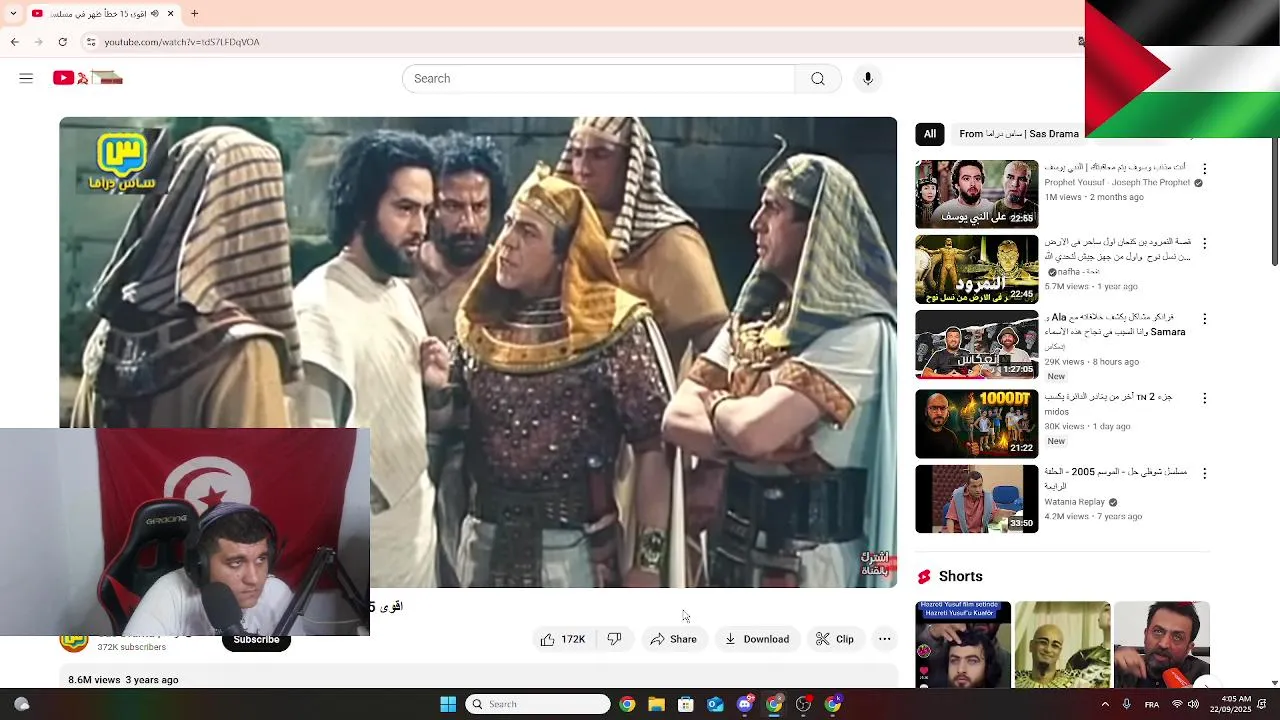The width and height of the screenshot is (1280, 720).
Task: Expand the tab search dropdown arrow
Action: pos(13,14)
